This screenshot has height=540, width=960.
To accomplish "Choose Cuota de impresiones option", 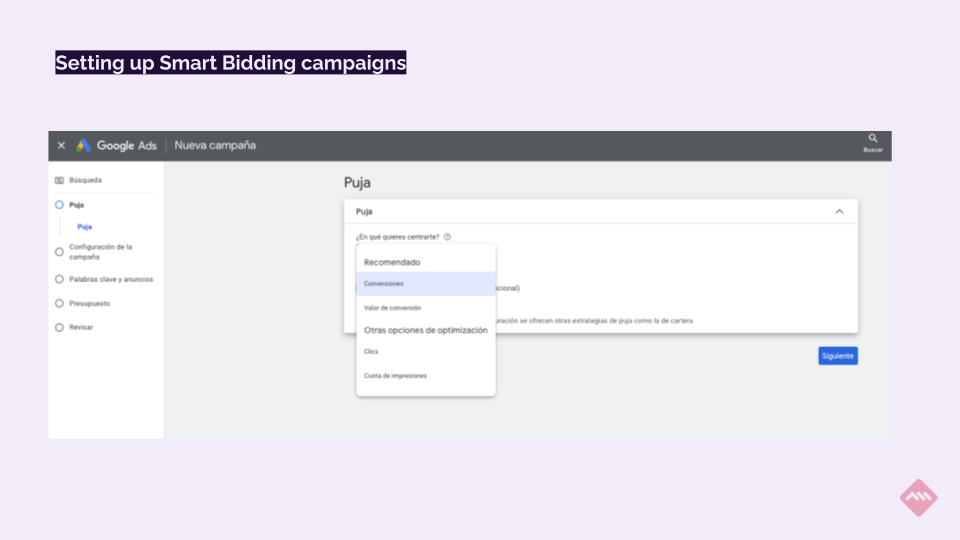I will coord(426,376).
